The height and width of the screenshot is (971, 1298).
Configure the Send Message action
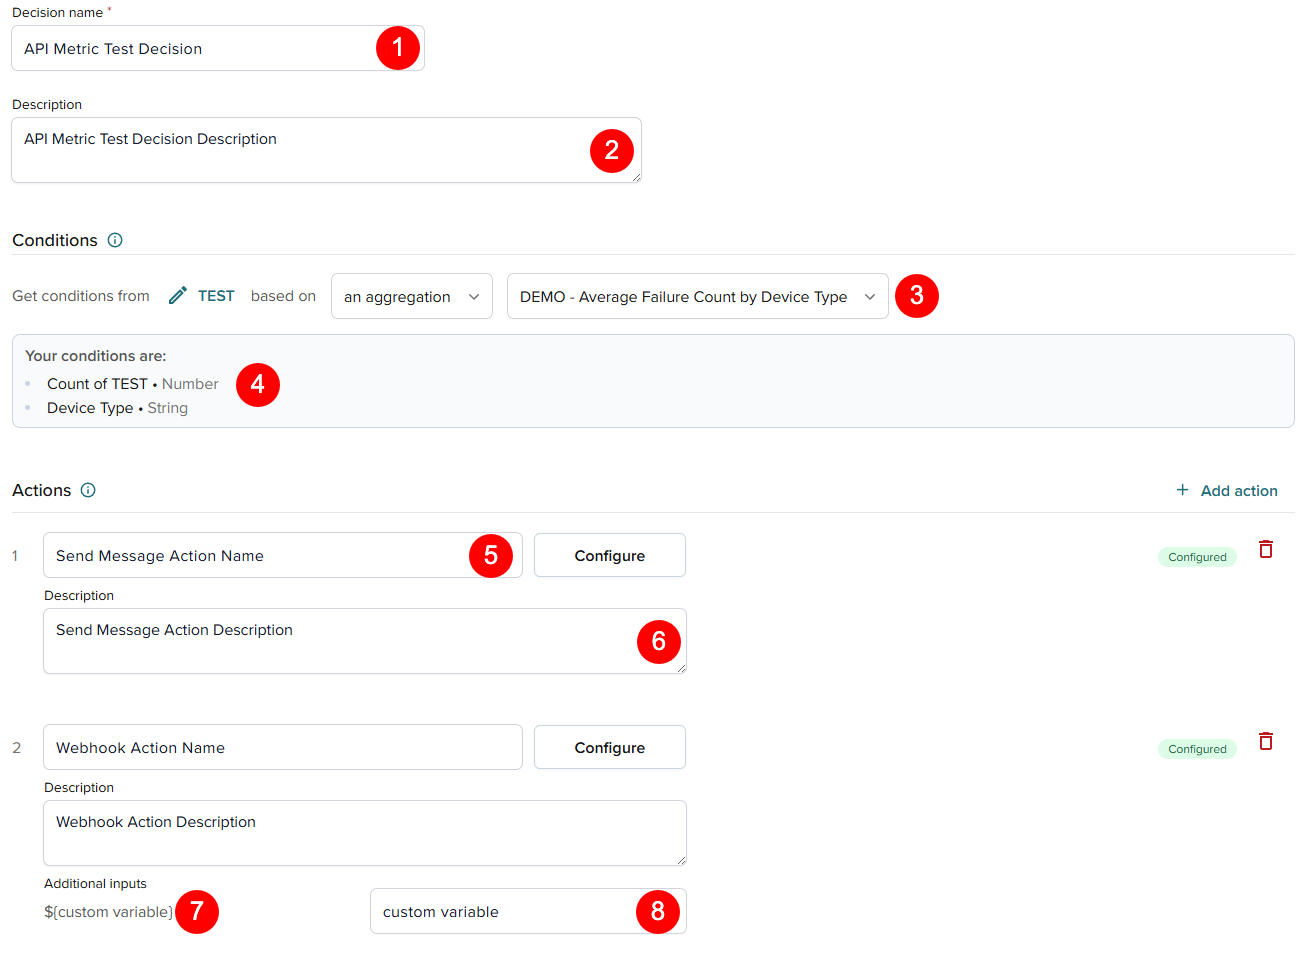[609, 555]
